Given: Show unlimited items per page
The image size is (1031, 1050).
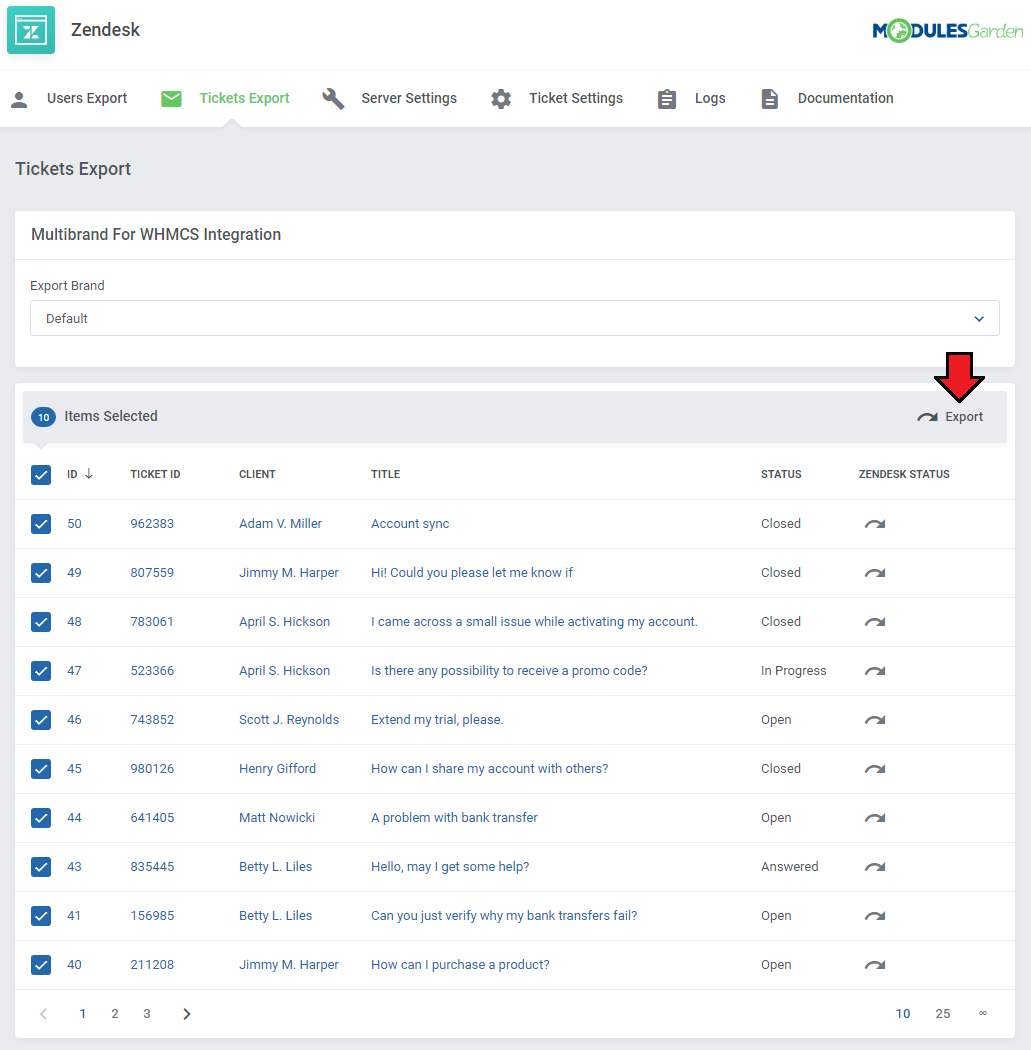Looking at the screenshot, I should tap(982, 1013).
